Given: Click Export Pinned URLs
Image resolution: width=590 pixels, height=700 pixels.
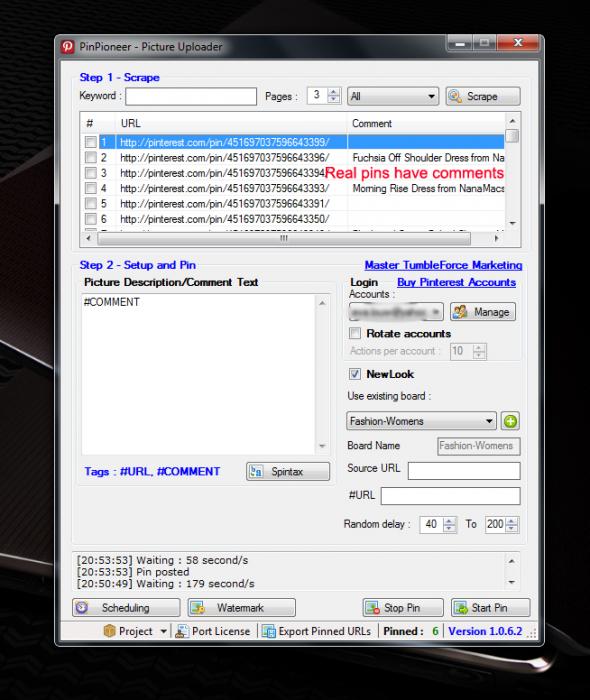Looking at the screenshot, I should 317,631.
